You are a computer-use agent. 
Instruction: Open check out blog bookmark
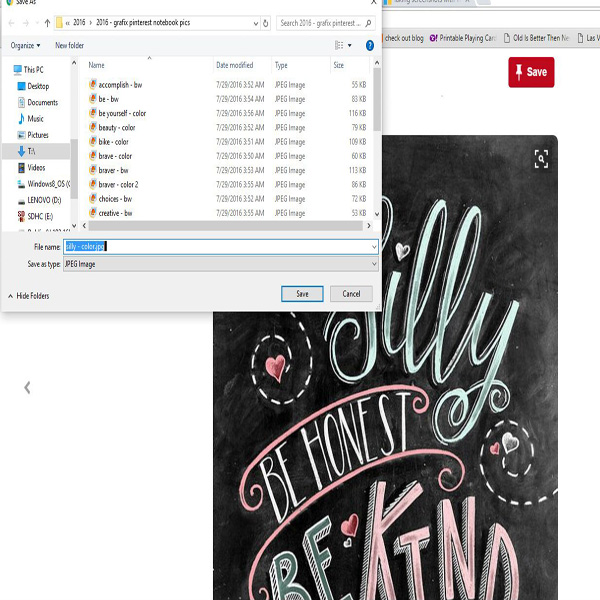(x=403, y=38)
